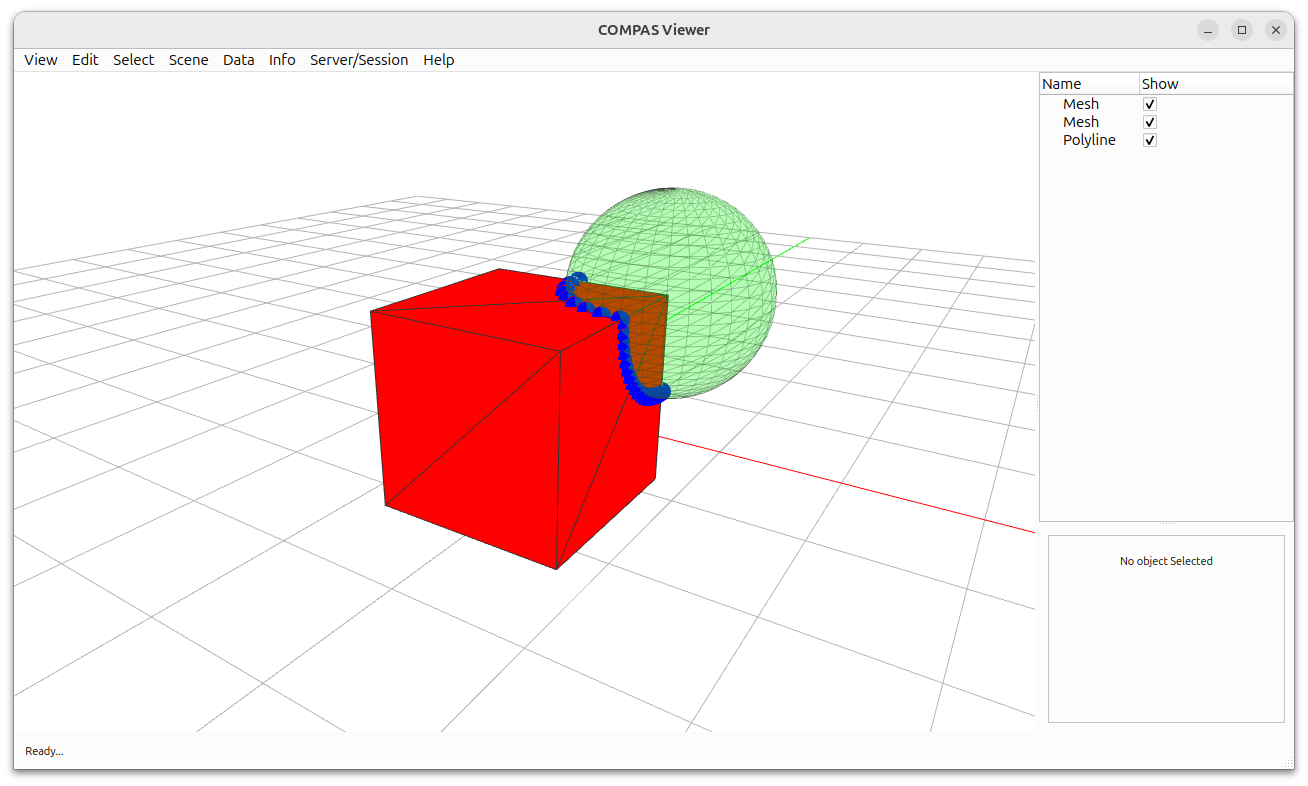Image resolution: width=1308 pixels, height=786 pixels.
Task: Open the Server/Session menu
Action: point(359,59)
